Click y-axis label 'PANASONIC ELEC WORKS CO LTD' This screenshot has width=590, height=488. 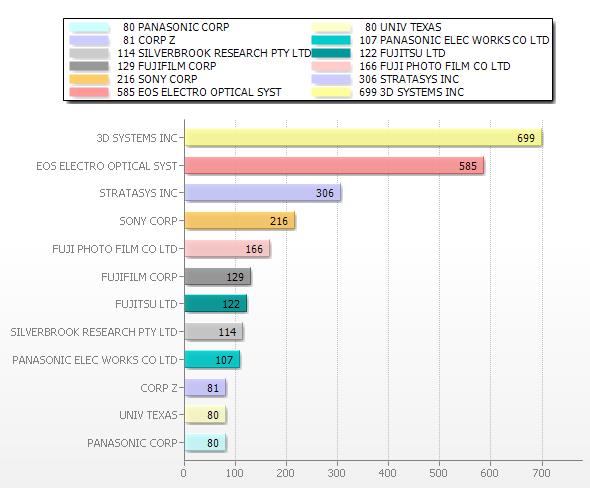click(x=95, y=360)
